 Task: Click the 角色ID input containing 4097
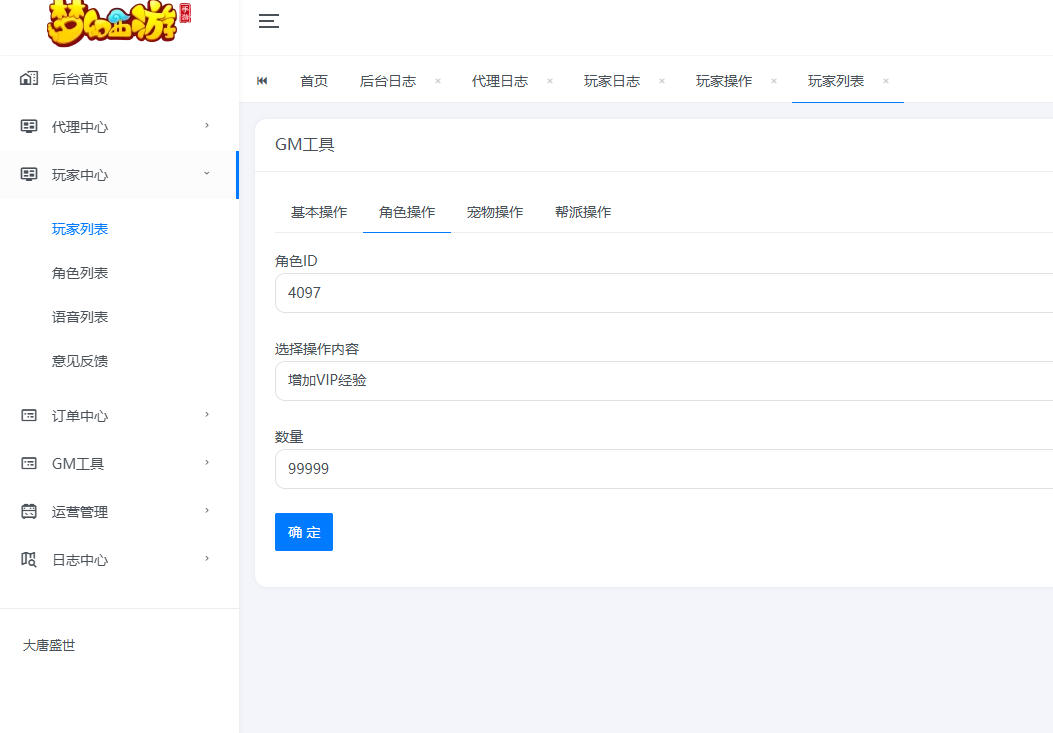(x=660, y=293)
